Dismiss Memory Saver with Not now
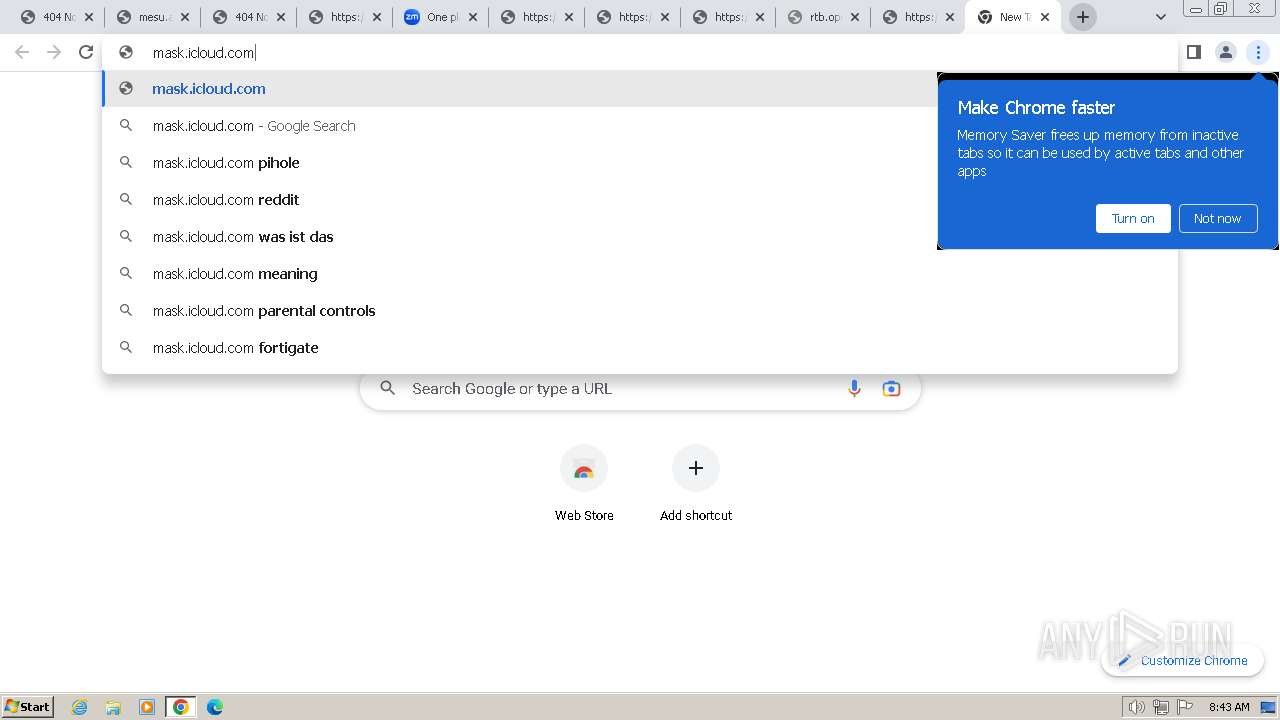Image resolution: width=1280 pixels, height=720 pixels. (x=1217, y=218)
